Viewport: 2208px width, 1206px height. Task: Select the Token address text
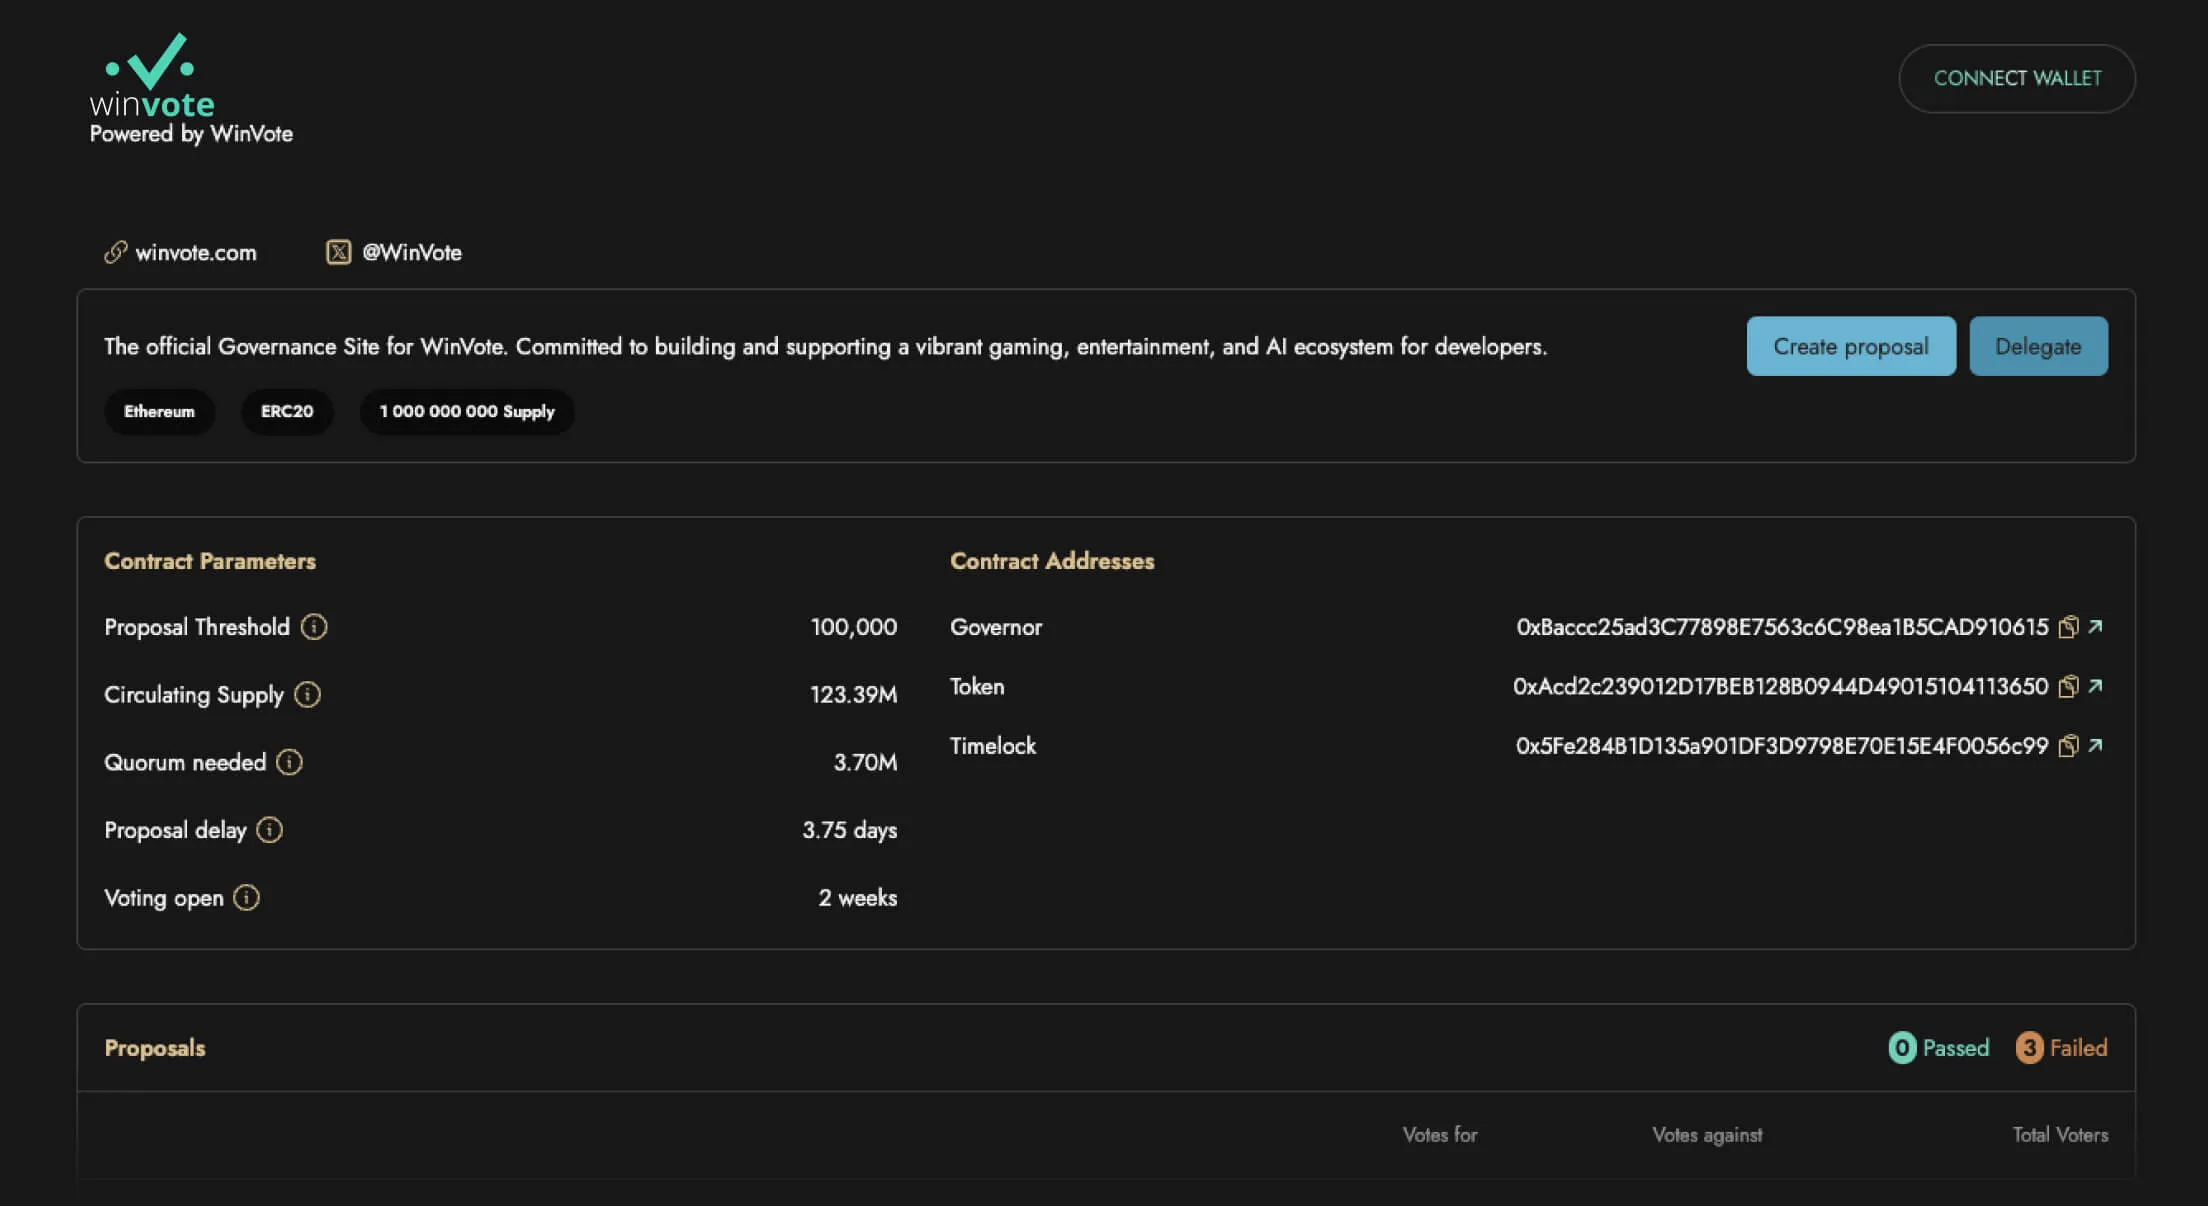click(x=1780, y=687)
